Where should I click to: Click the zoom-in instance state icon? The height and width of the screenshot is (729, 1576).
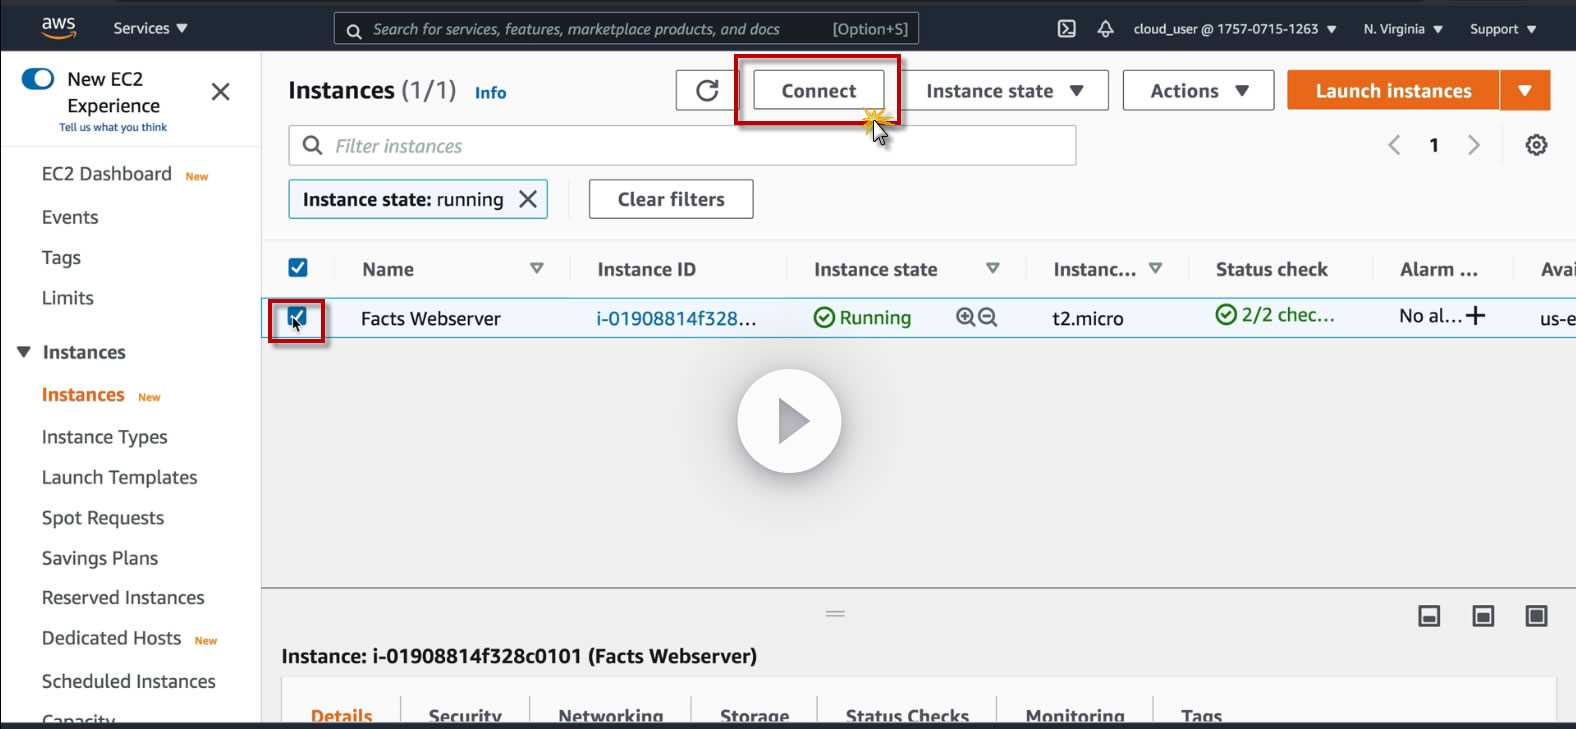(x=965, y=317)
